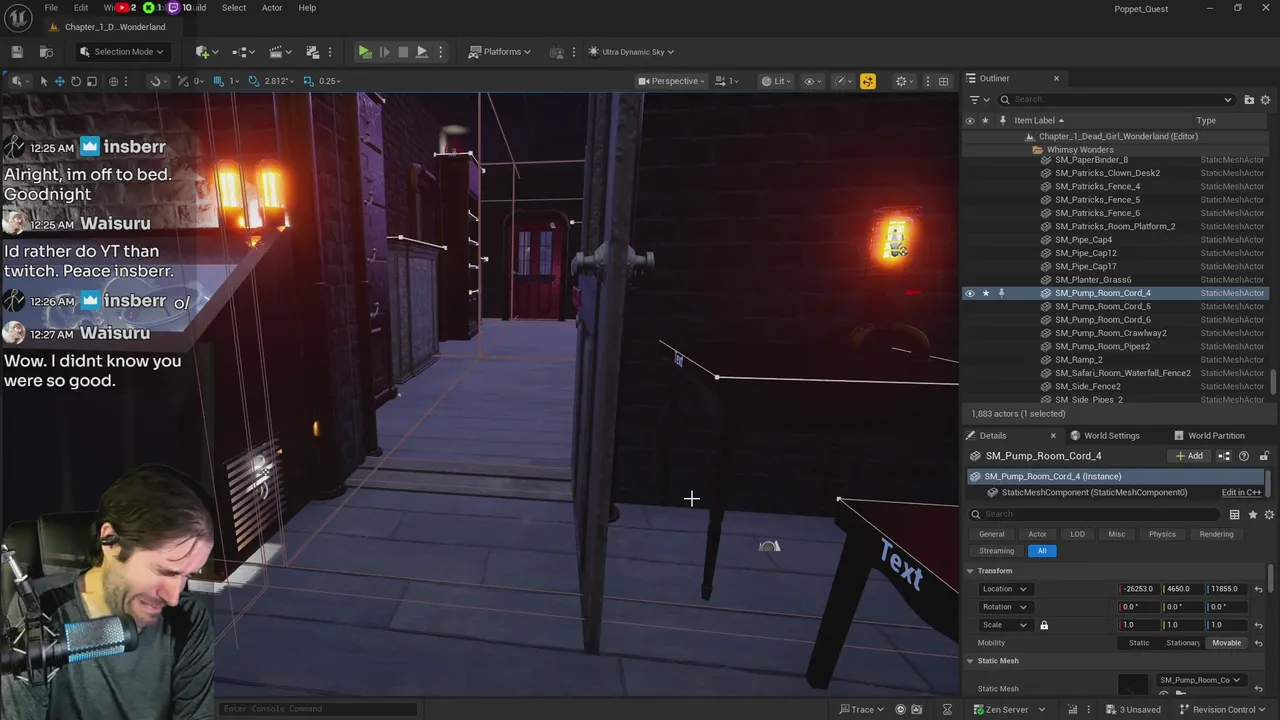This screenshot has width=1280, height=720.
Task: Click the Outliner search field
Action: point(1116,100)
